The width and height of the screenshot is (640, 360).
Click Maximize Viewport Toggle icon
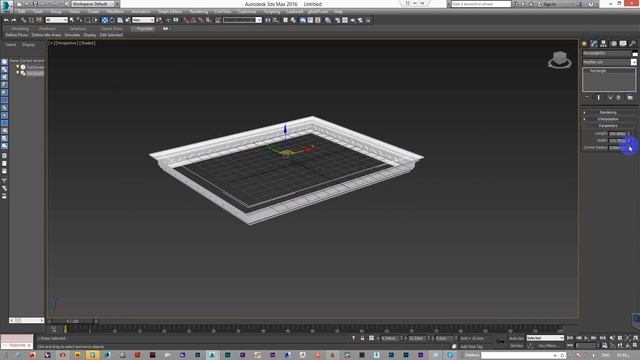635,345
